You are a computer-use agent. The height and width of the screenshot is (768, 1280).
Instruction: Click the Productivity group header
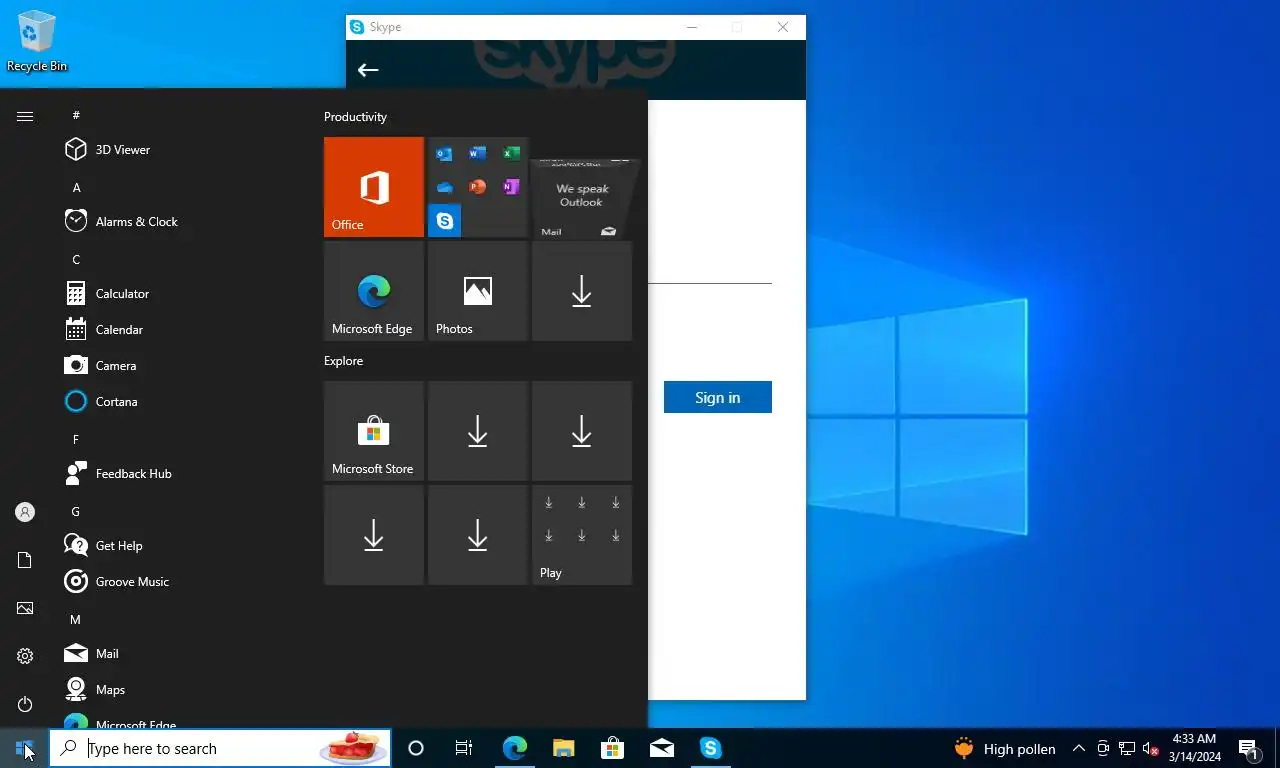(x=355, y=117)
